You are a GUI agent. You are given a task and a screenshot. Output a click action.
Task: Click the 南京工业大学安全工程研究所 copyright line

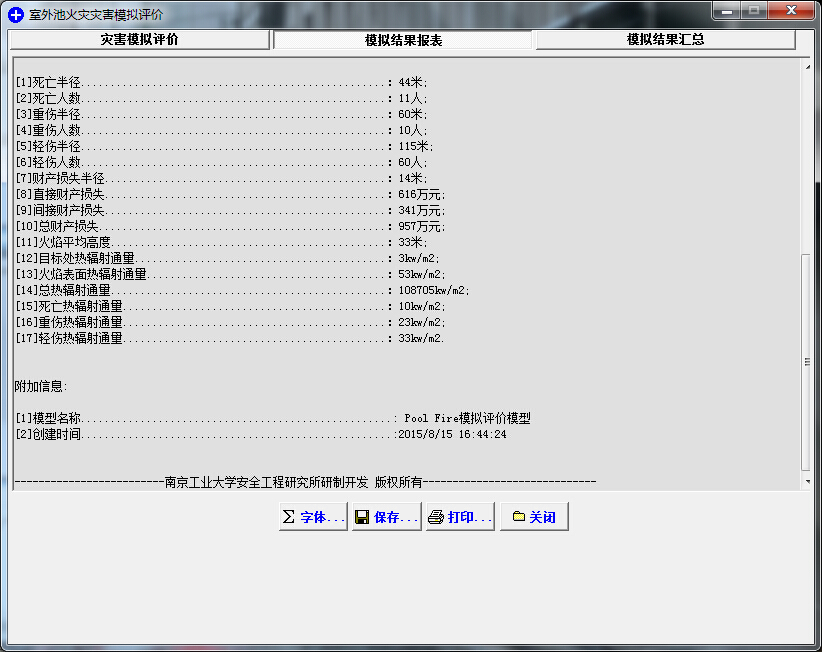[x=305, y=482]
